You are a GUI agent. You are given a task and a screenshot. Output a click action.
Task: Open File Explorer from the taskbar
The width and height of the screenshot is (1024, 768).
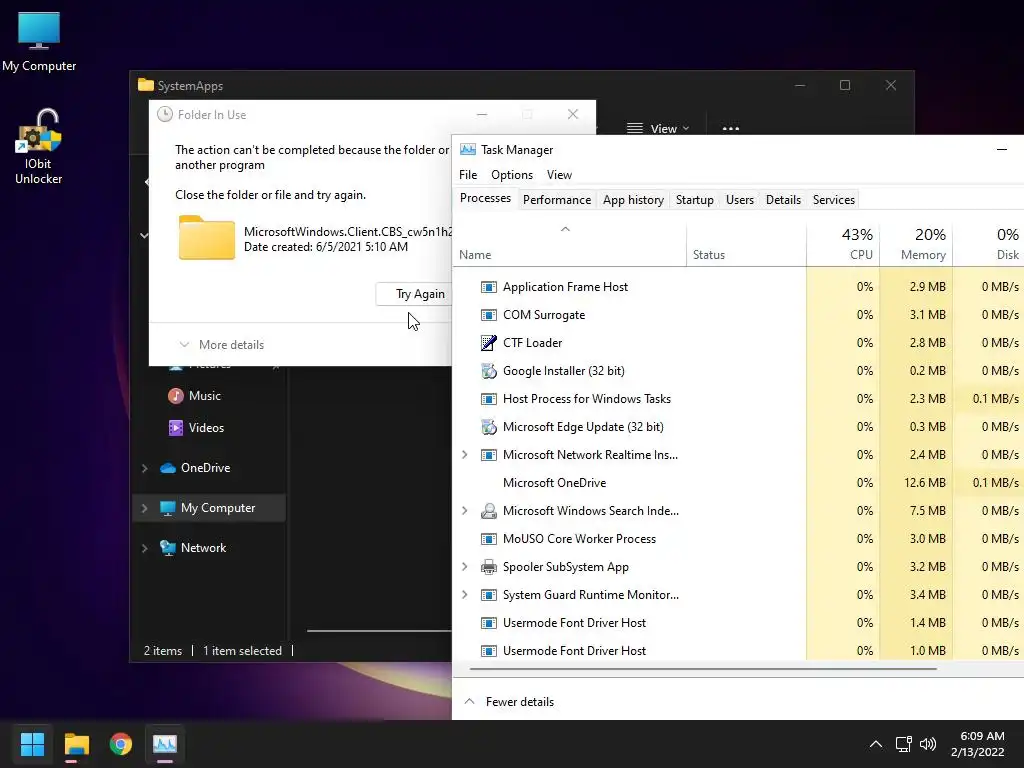pyautogui.click(x=76, y=744)
